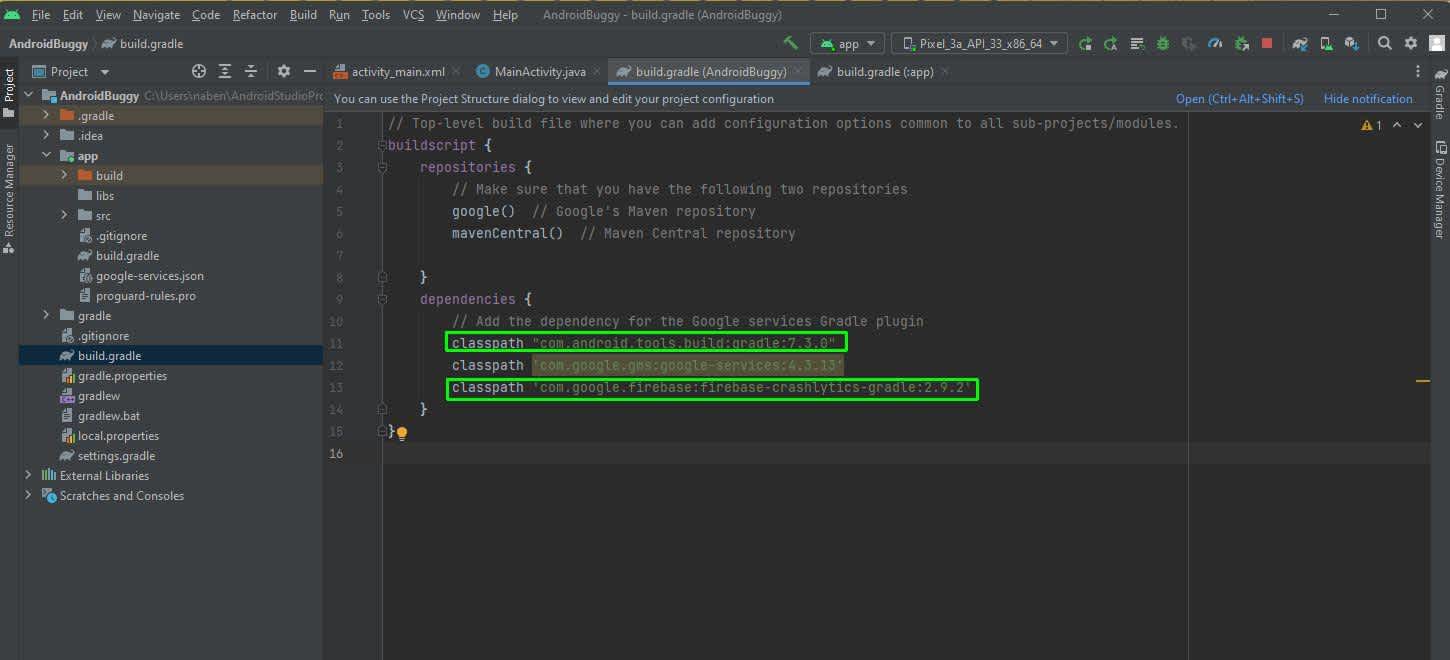Viewport: 1450px width, 660px height.
Task: Open the File menu
Action: (40, 15)
